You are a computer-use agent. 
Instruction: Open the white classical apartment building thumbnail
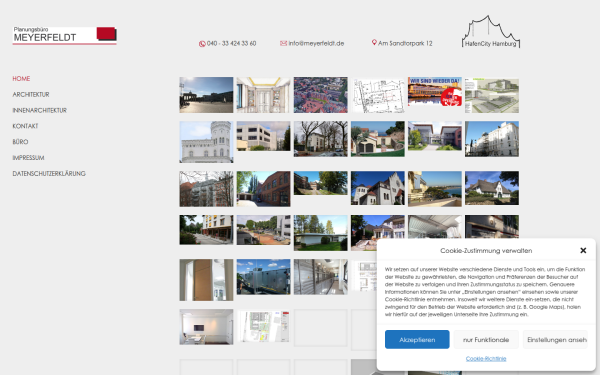coord(492,139)
